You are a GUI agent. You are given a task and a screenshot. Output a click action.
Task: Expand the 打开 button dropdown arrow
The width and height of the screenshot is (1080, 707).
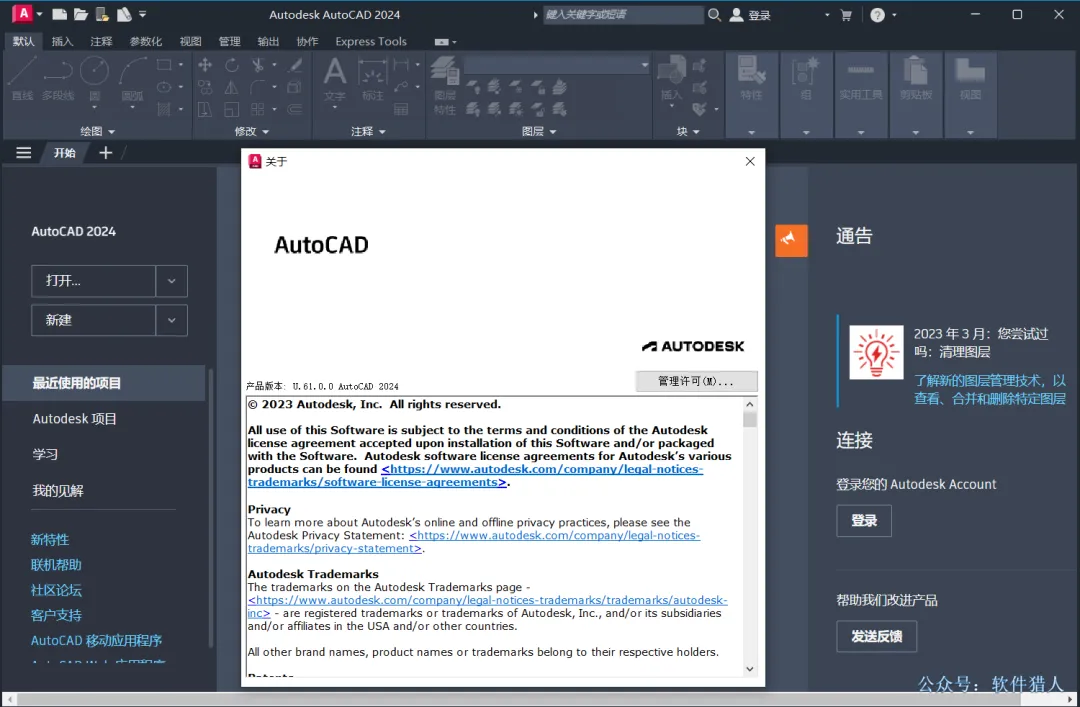click(172, 280)
